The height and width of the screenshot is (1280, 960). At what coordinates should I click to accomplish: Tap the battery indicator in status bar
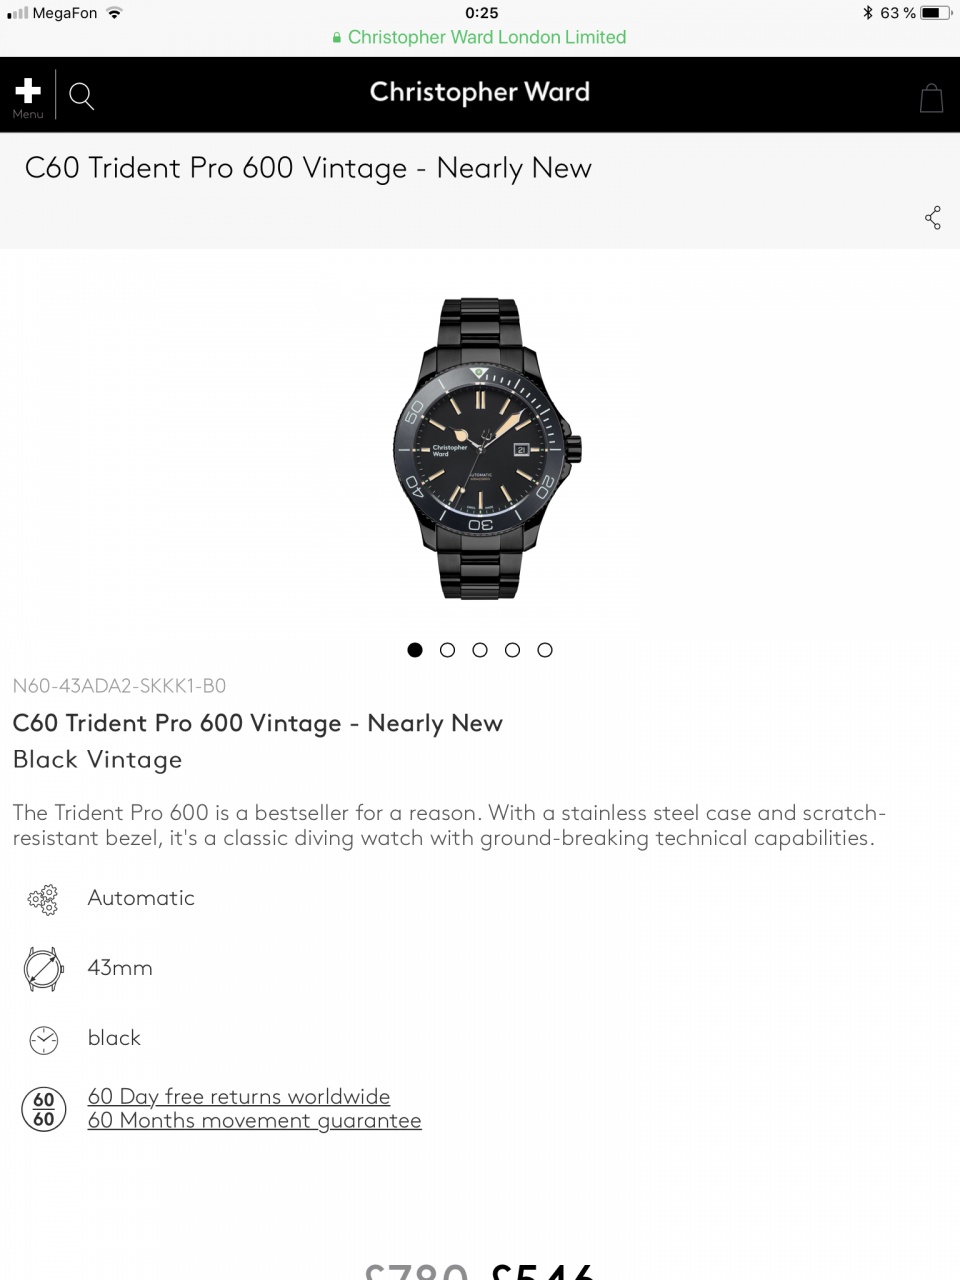[x=934, y=13]
